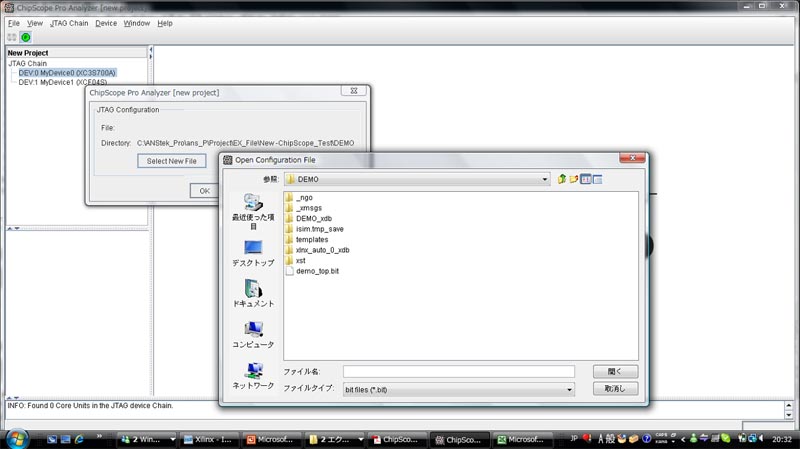The width and height of the screenshot is (800, 449).
Task: Switch to 'Xilinx - I...' taskbar window
Action: tap(209, 439)
